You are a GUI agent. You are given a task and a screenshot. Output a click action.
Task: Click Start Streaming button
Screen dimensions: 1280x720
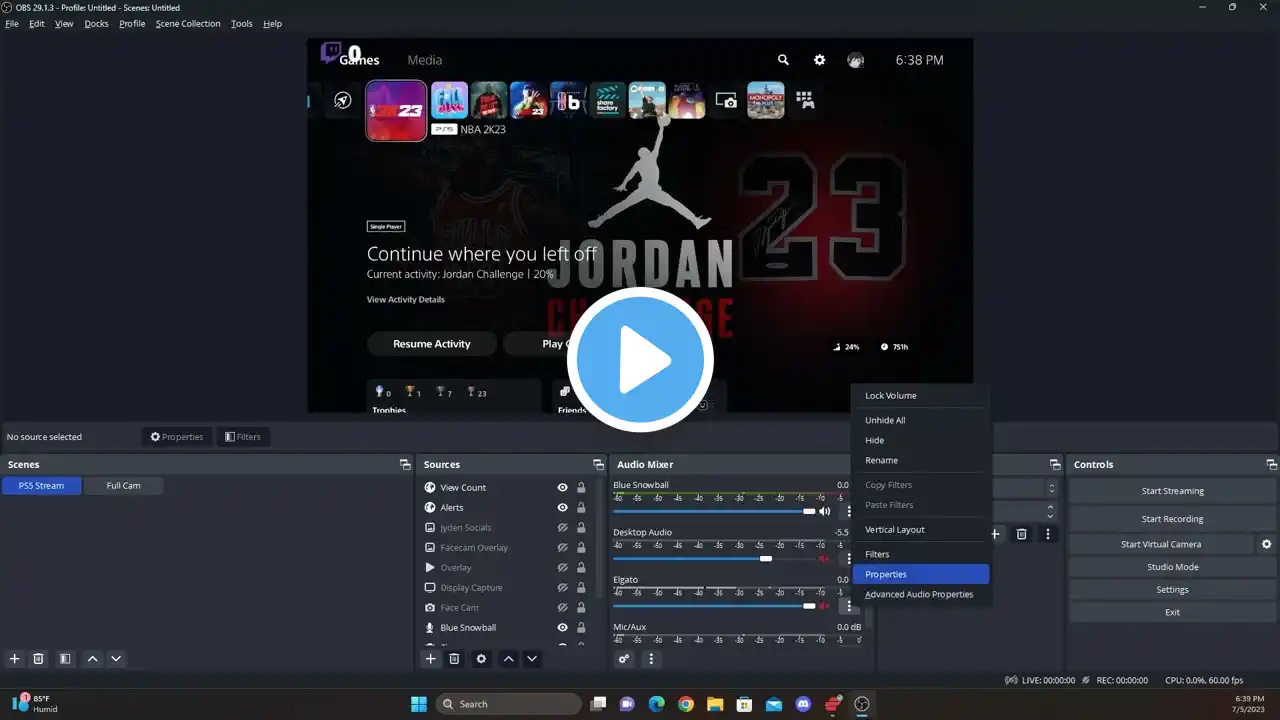tap(1172, 491)
